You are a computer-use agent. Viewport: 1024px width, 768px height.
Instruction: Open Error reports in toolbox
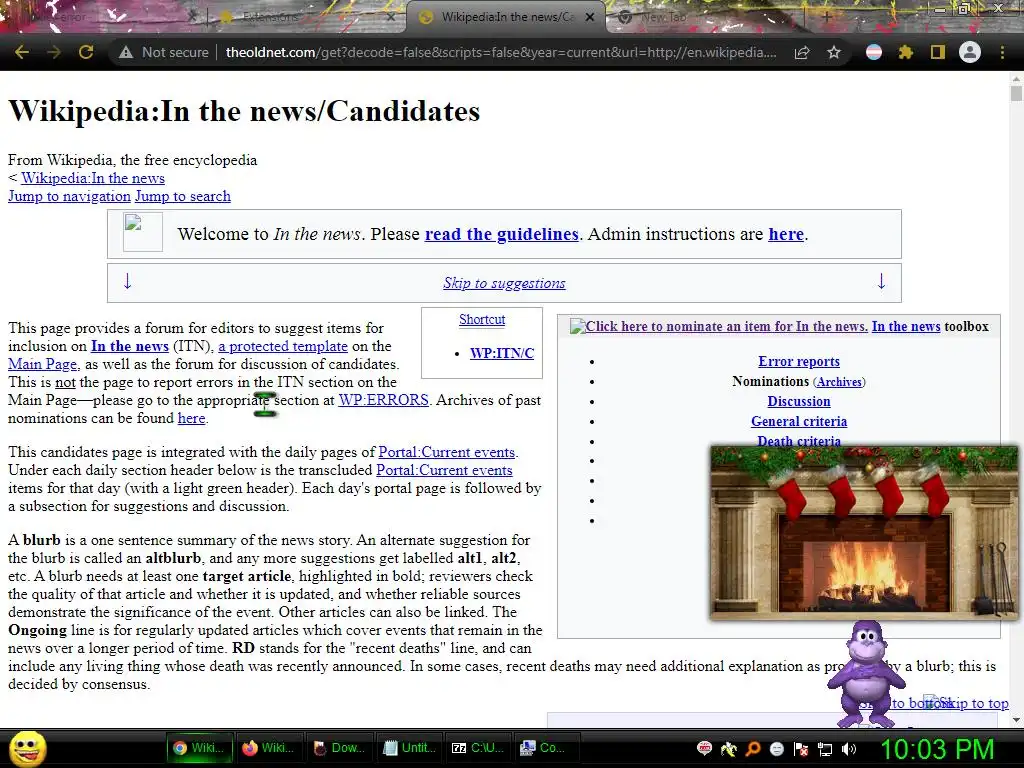point(799,361)
